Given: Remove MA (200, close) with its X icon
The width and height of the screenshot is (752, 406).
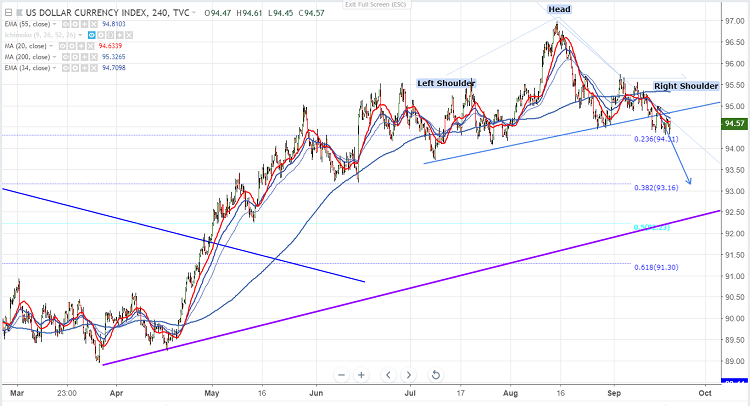Looking at the screenshot, I should pyautogui.click(x=94, y=57).
